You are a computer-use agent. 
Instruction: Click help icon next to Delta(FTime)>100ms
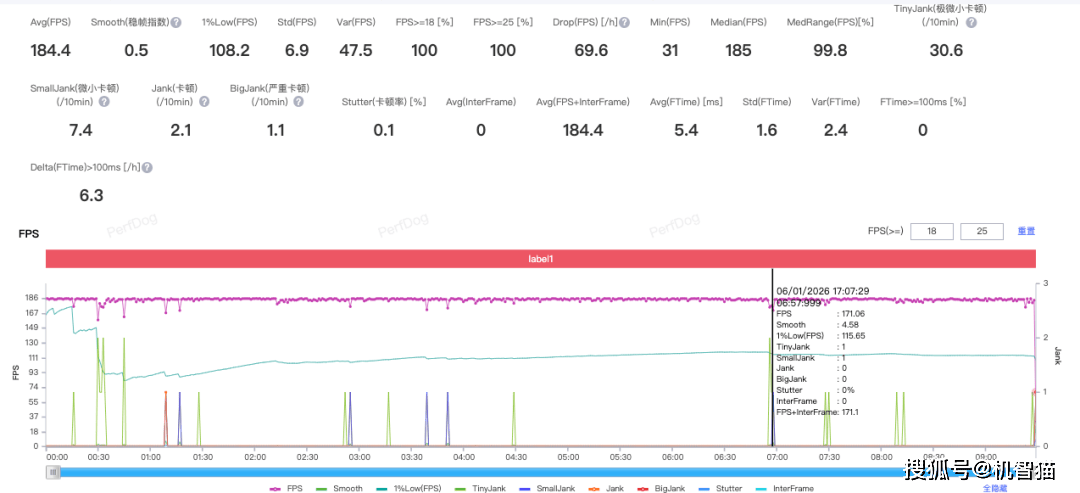pos(147,167)
